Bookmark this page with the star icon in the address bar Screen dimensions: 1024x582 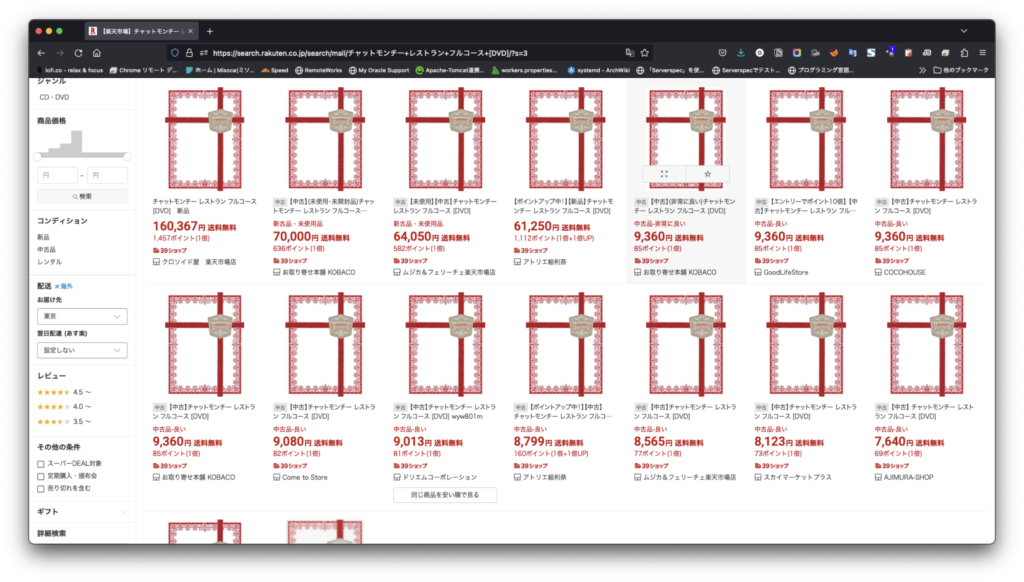pos(646,52)
